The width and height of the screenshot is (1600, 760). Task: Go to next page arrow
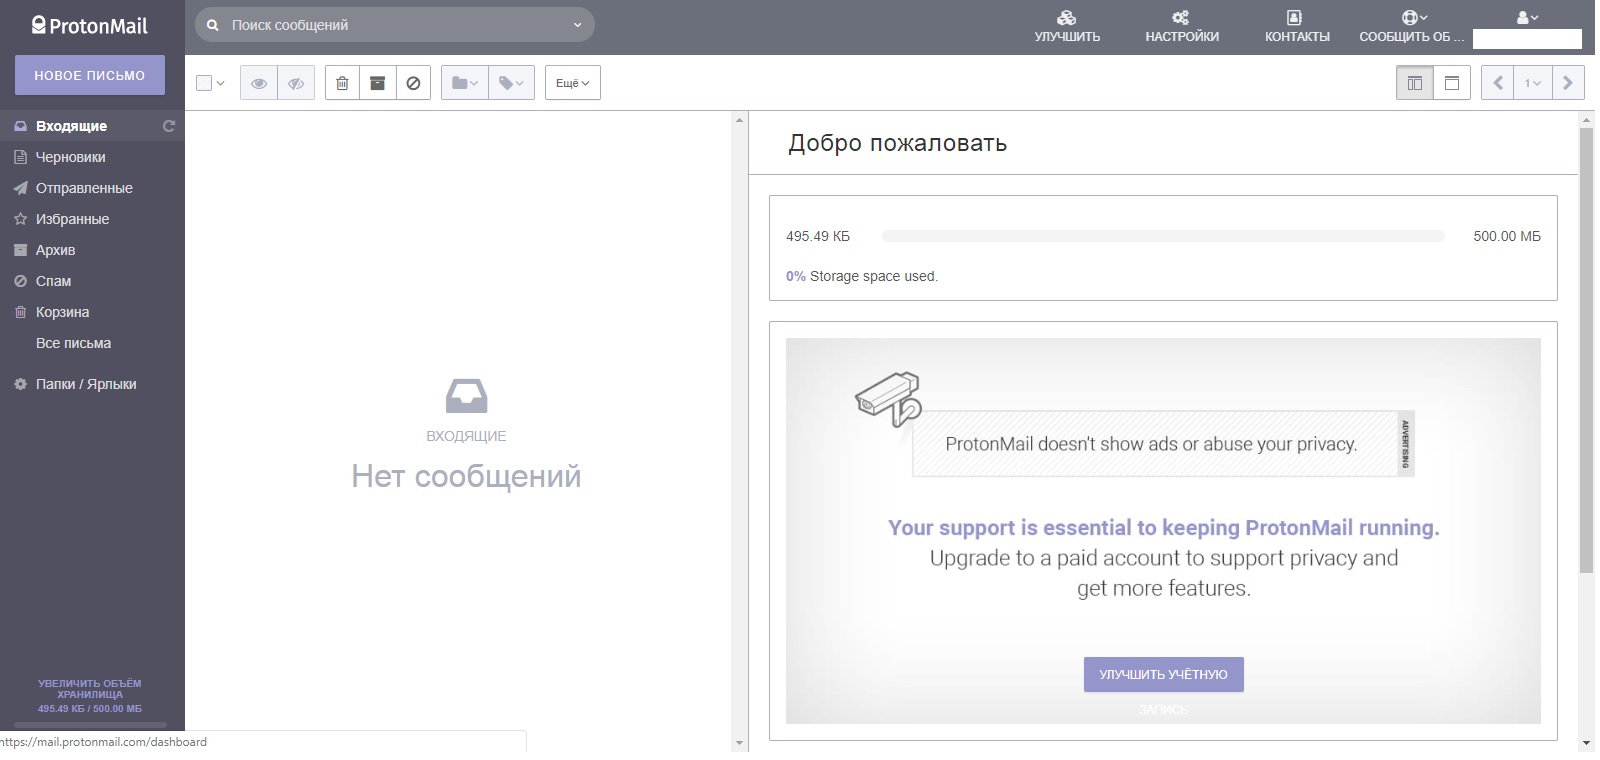coord(1568,83)
